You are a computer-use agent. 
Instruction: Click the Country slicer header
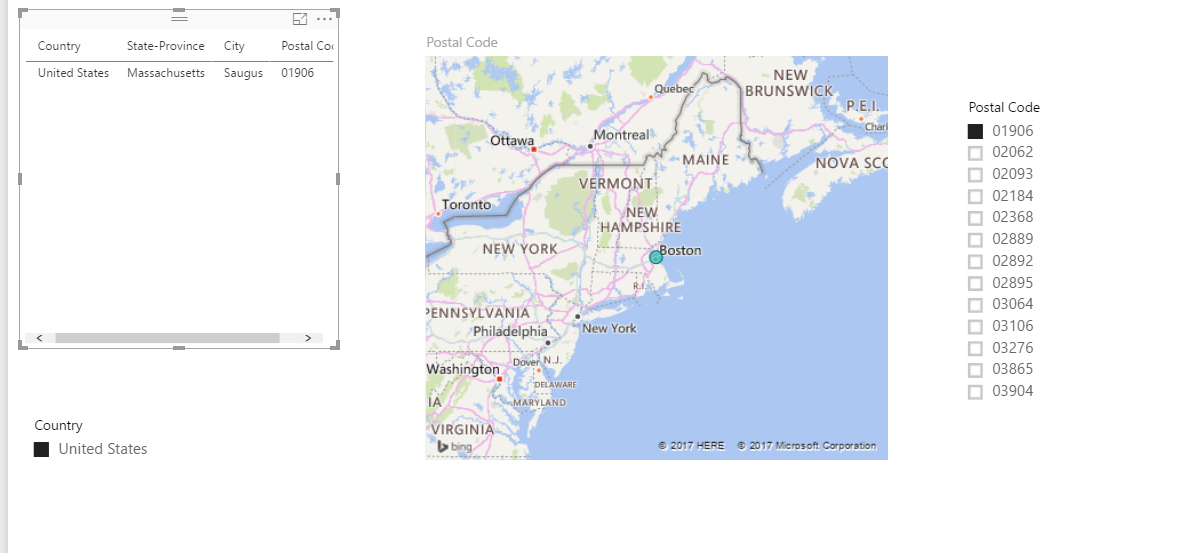(x=58, y=425)
